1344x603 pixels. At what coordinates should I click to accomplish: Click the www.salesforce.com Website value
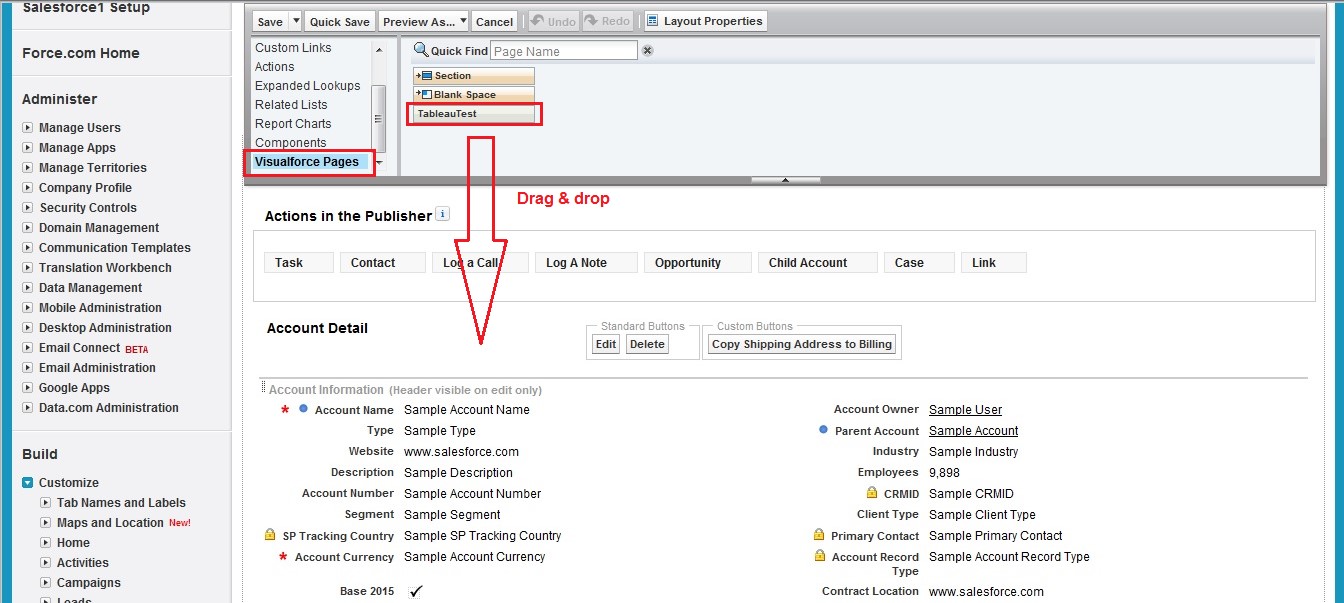tap(461, 451)
